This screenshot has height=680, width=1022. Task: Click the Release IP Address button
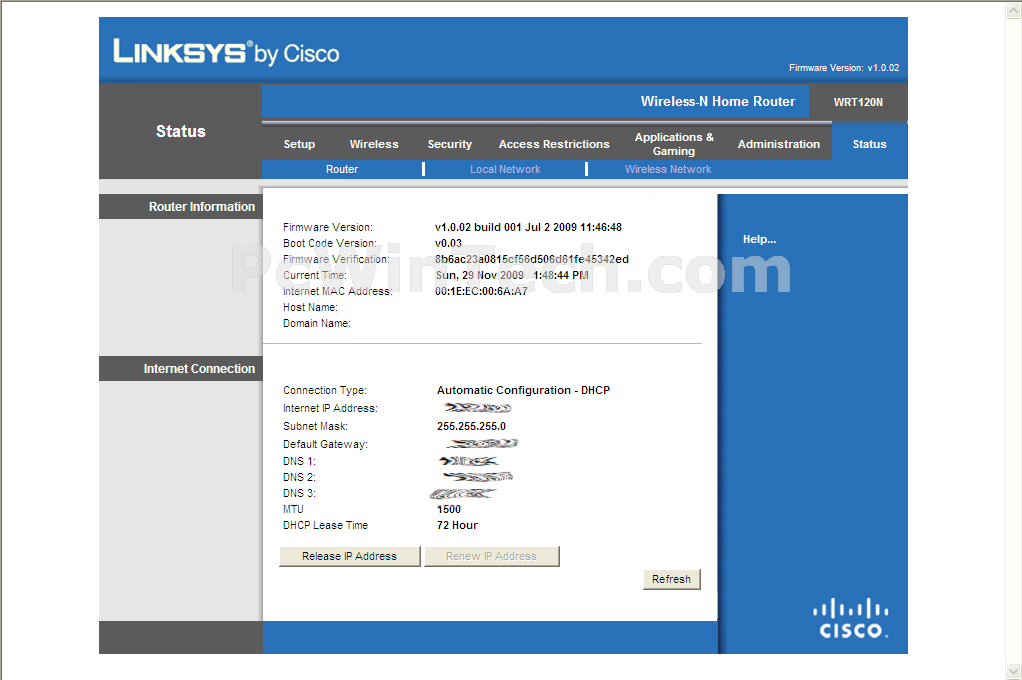coord(349,556)
